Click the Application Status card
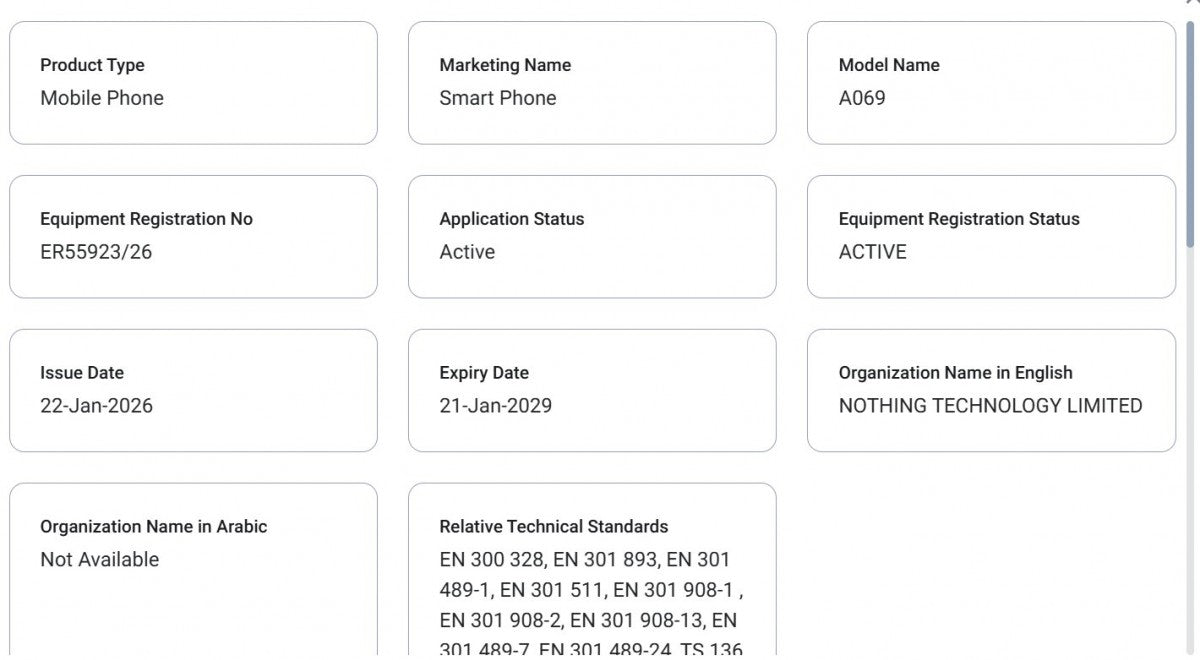Screen dimensions: 1200x660 click(592, 237)
